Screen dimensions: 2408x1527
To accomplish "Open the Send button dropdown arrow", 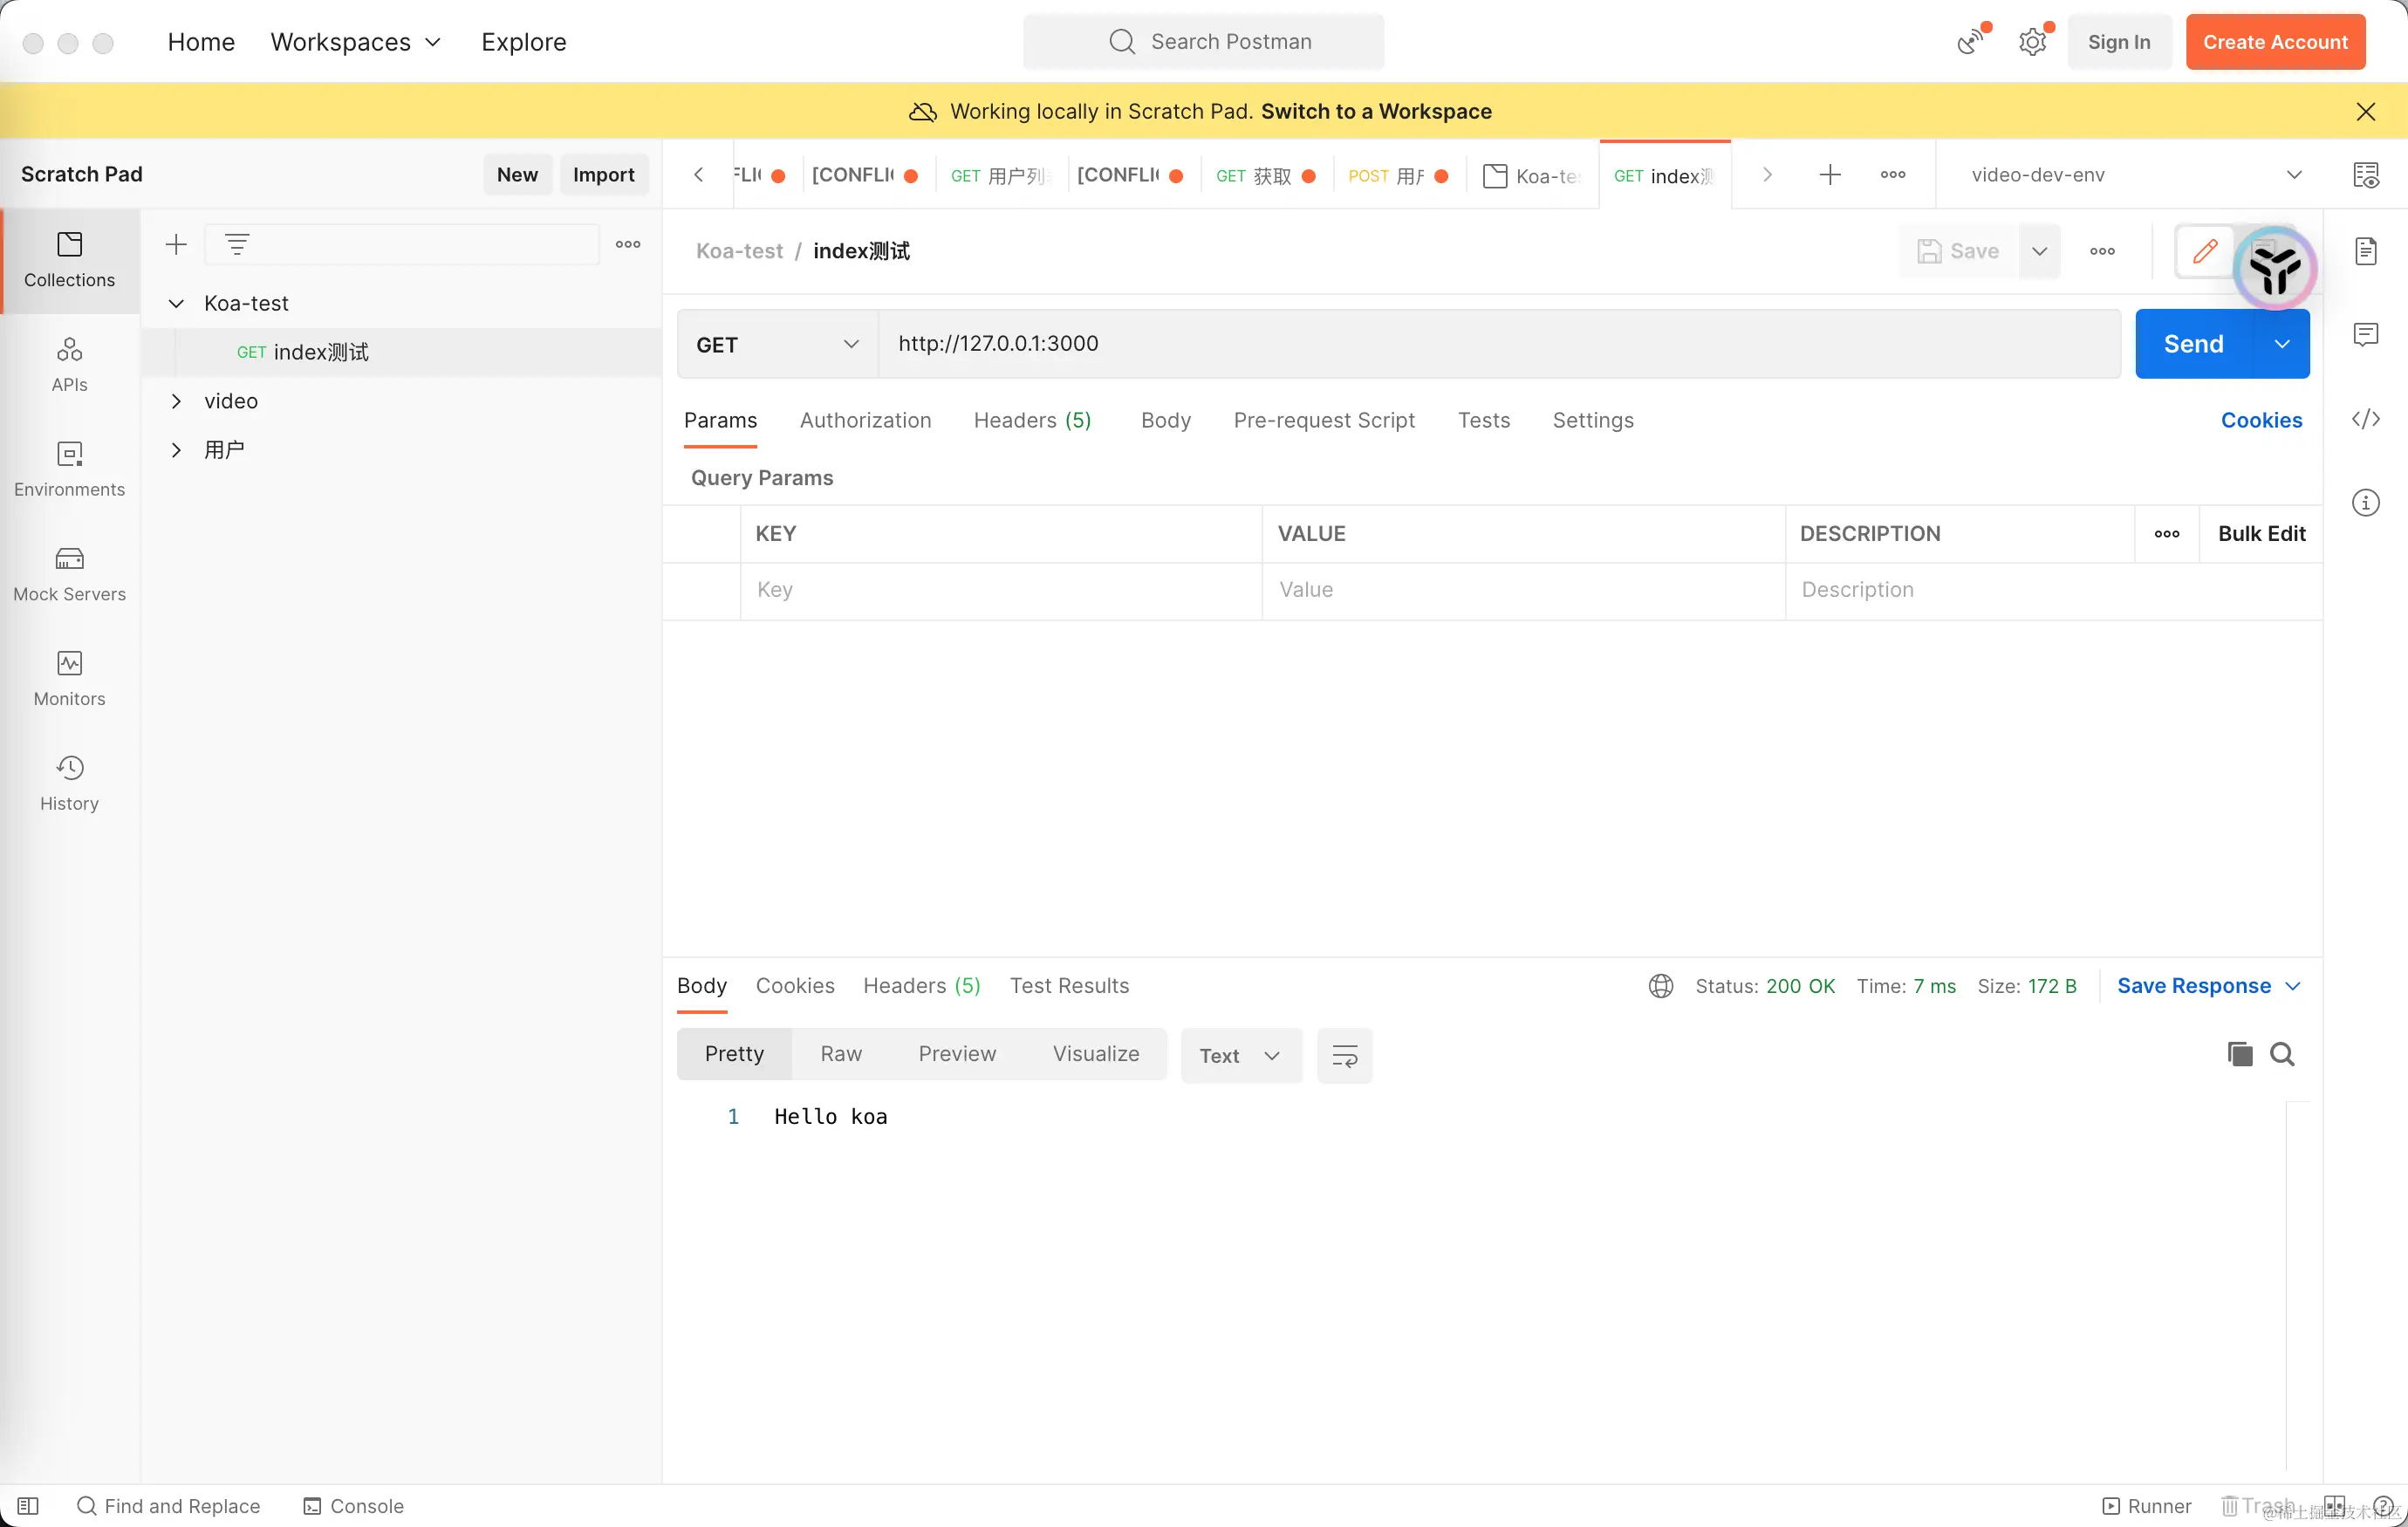I will pos(2281,344).
